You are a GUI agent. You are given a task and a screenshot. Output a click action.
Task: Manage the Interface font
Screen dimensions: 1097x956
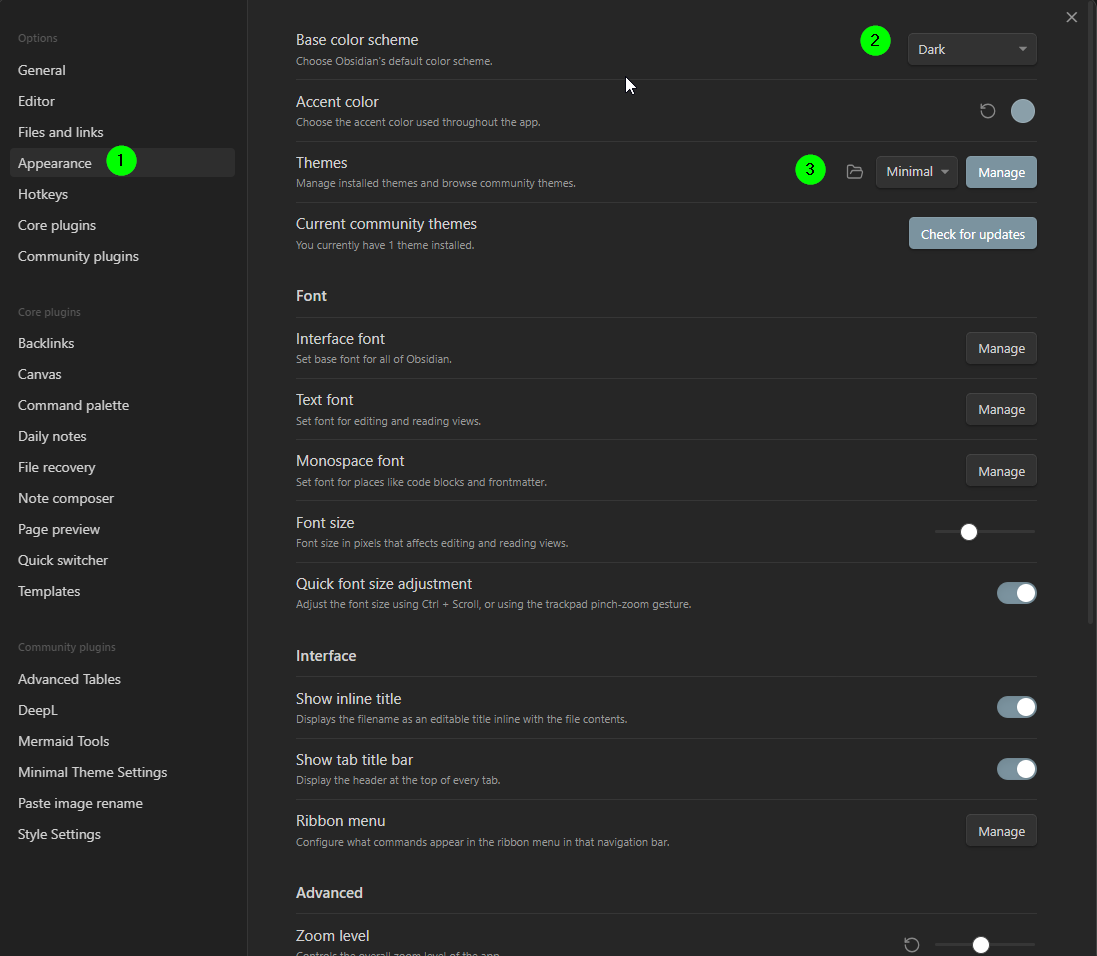pyautogui.click(x=1001, y=349)
